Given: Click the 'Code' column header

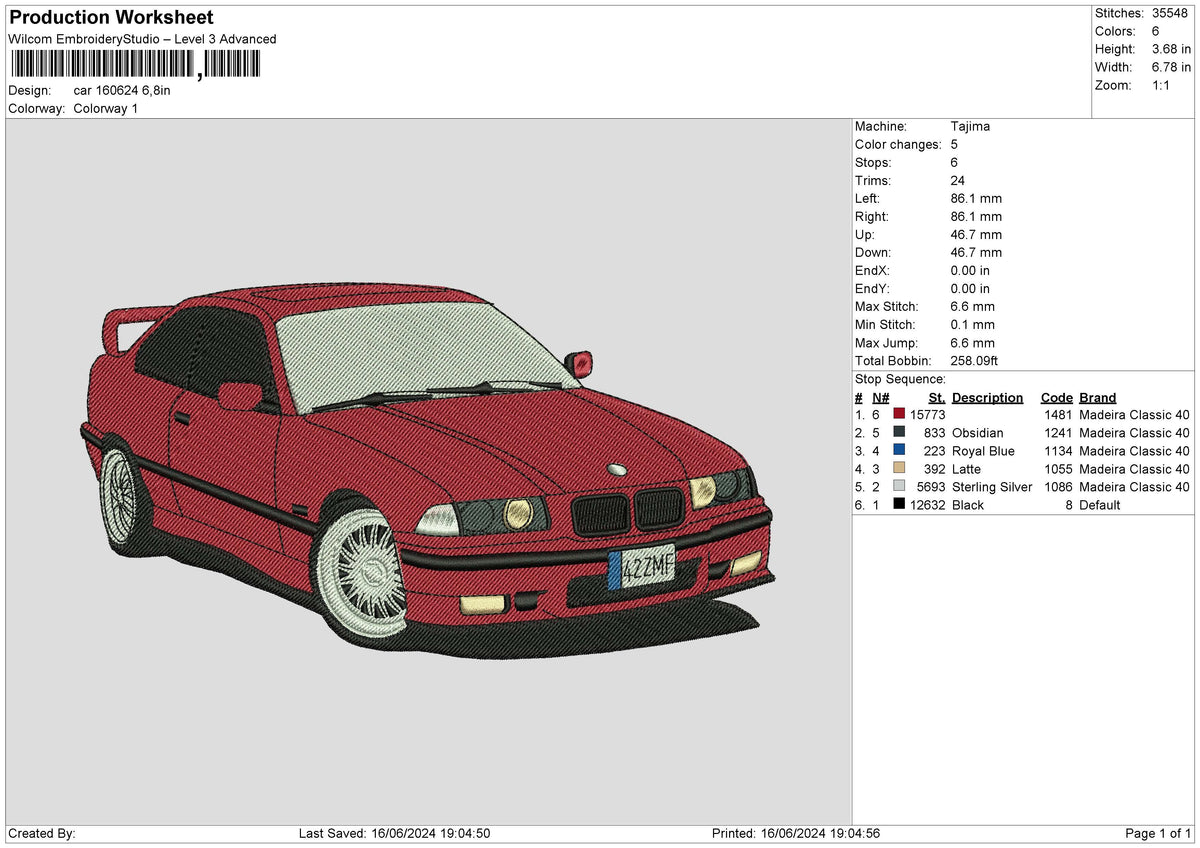Looking at the screenshot, I should 1056,397.
